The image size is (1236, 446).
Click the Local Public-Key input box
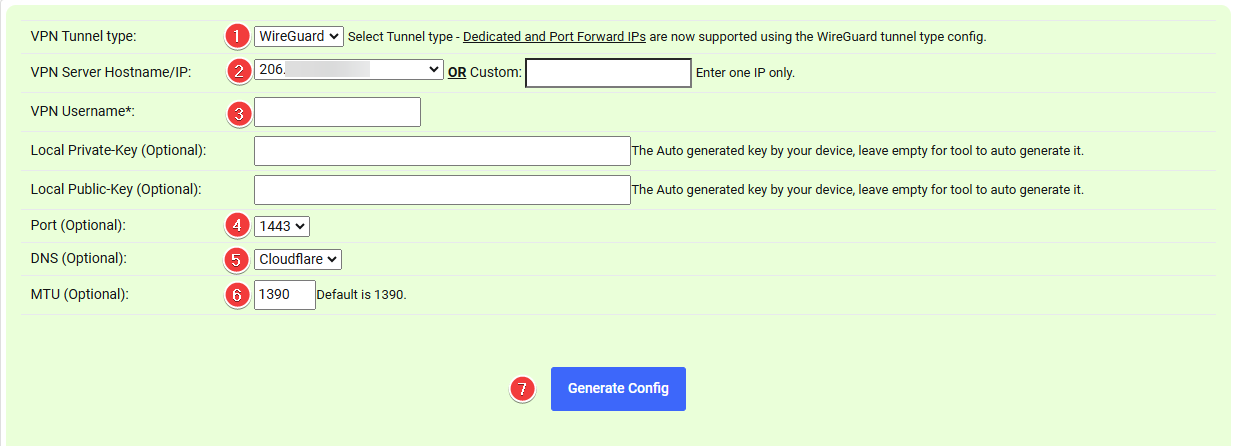point(442,189)
